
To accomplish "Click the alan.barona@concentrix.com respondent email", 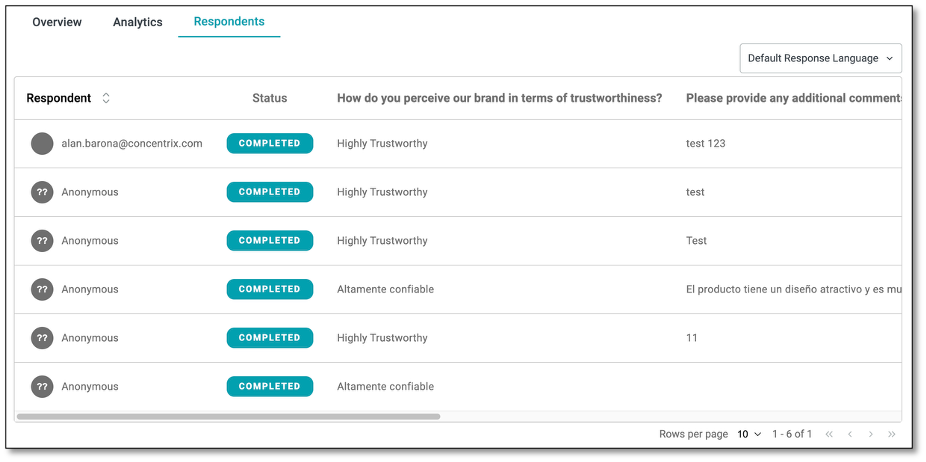I will [132, 144].
